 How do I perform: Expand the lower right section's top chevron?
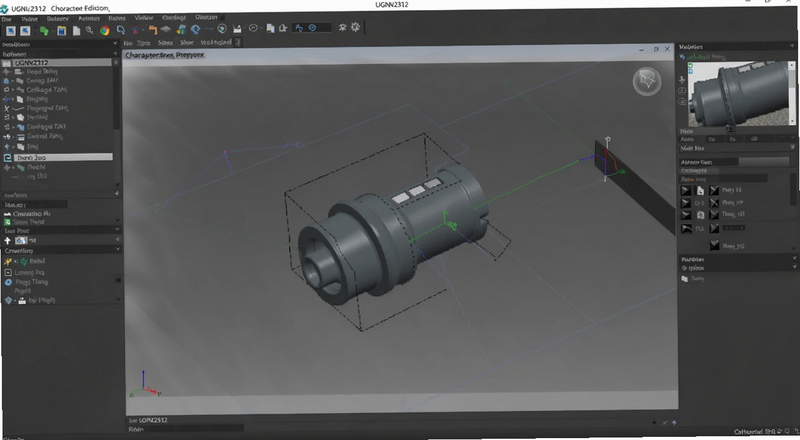point(794,259)
